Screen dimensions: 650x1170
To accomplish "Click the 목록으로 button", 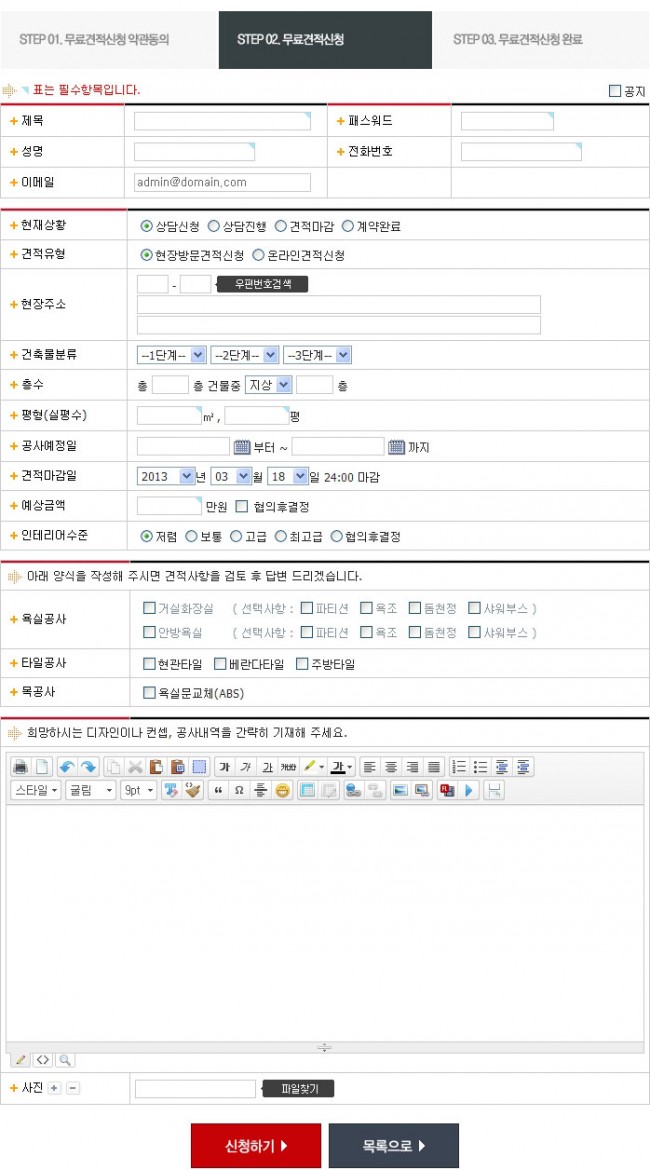I will [394, 1145].
